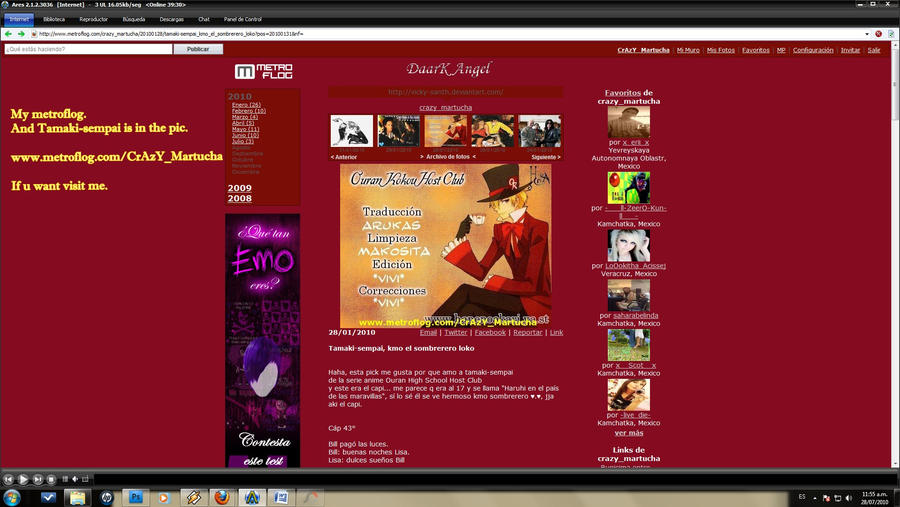Viewport: 900px width, 507px height.
Task: Open the Archivo de fotos link
Action: tap(448, 157)
